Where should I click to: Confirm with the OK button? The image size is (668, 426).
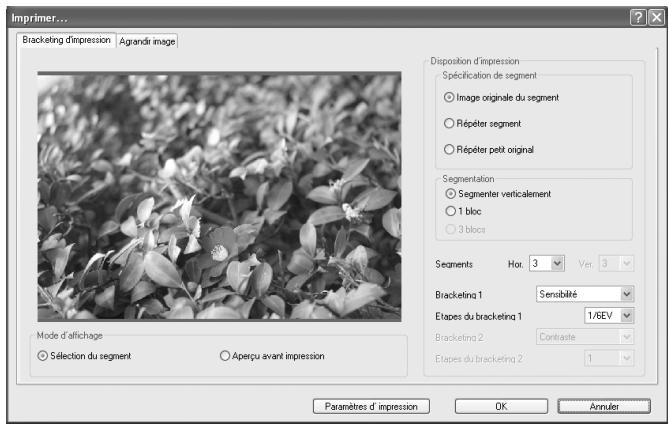pos(501,406)
